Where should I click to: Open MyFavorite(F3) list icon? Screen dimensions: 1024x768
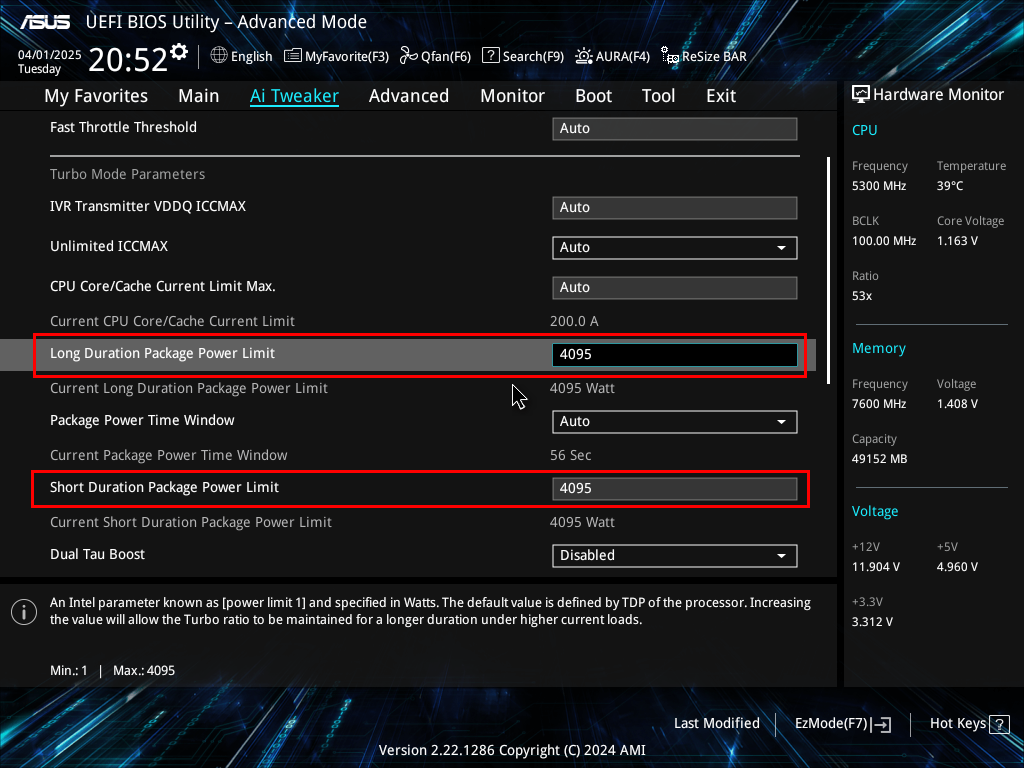(293, 56)
